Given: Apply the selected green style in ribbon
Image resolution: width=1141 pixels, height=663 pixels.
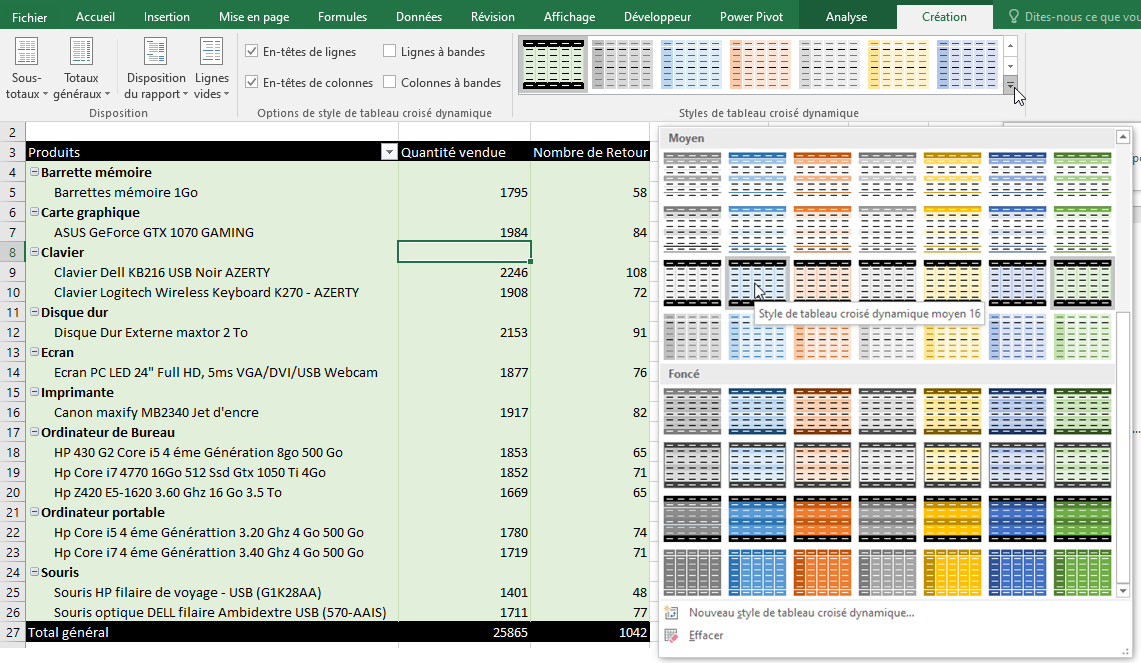Looking at the screenshot, I should (553, 64).
